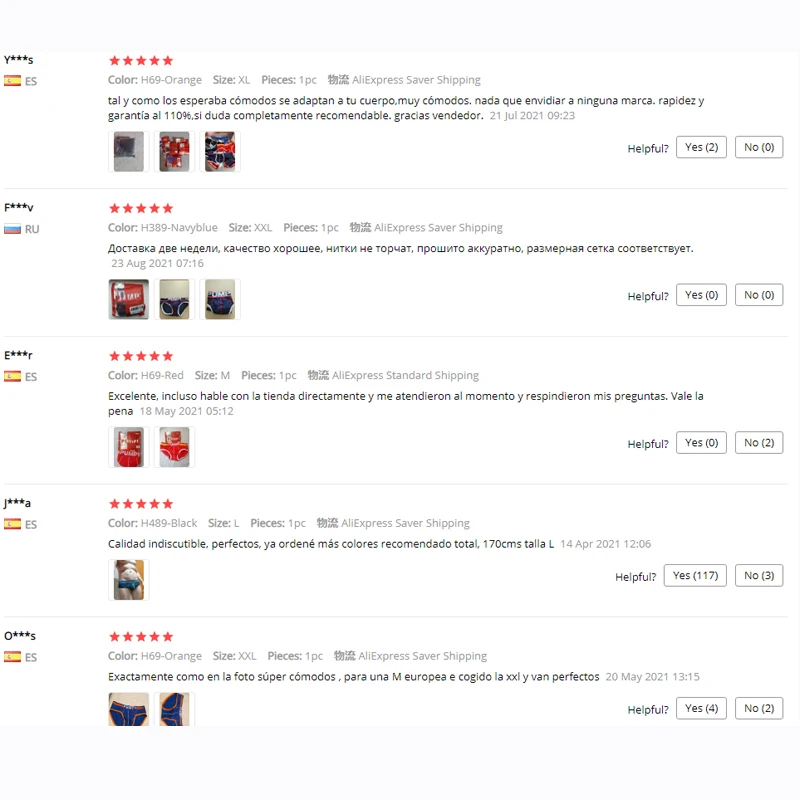
Task: Click Spain flag icon beside Y***s
Action: click(12, 81)
